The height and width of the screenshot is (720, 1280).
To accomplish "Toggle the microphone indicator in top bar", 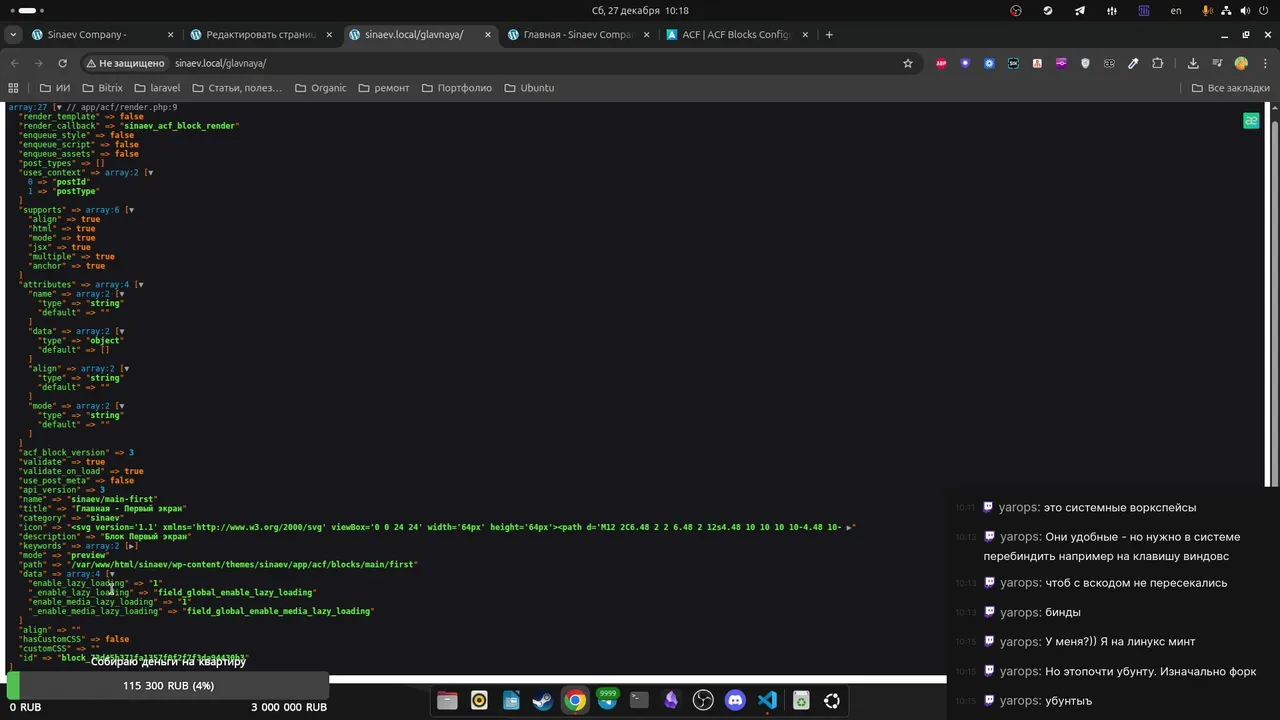I will [x=1208, y=10].
